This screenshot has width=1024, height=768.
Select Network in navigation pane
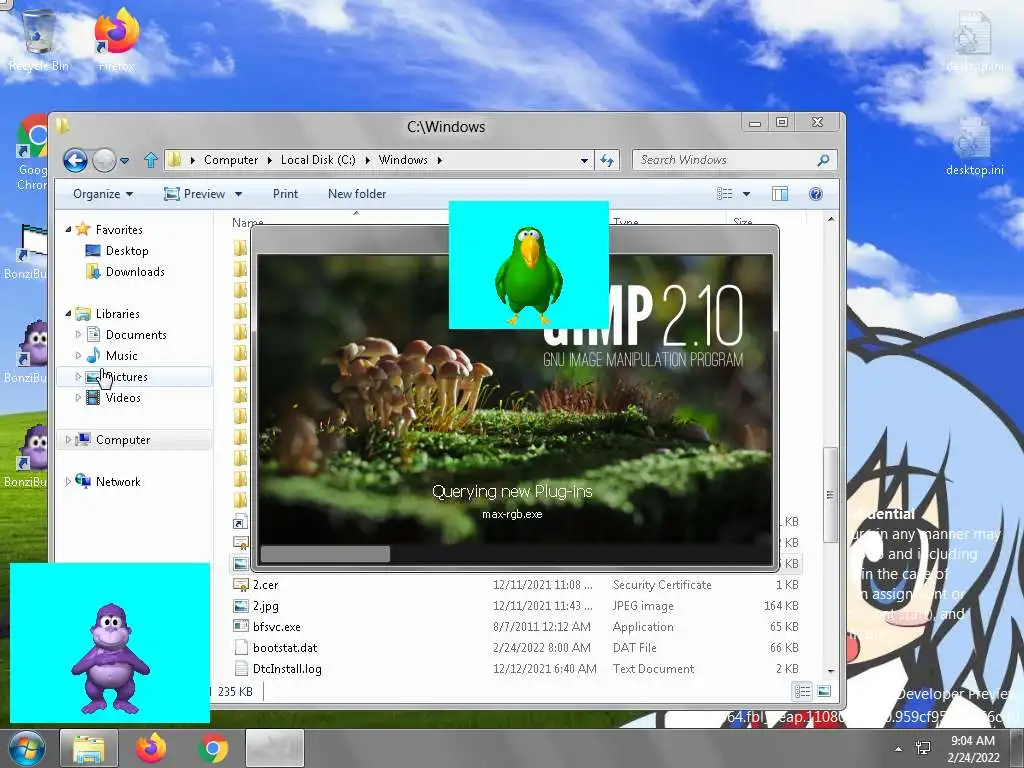click(118, 481)
